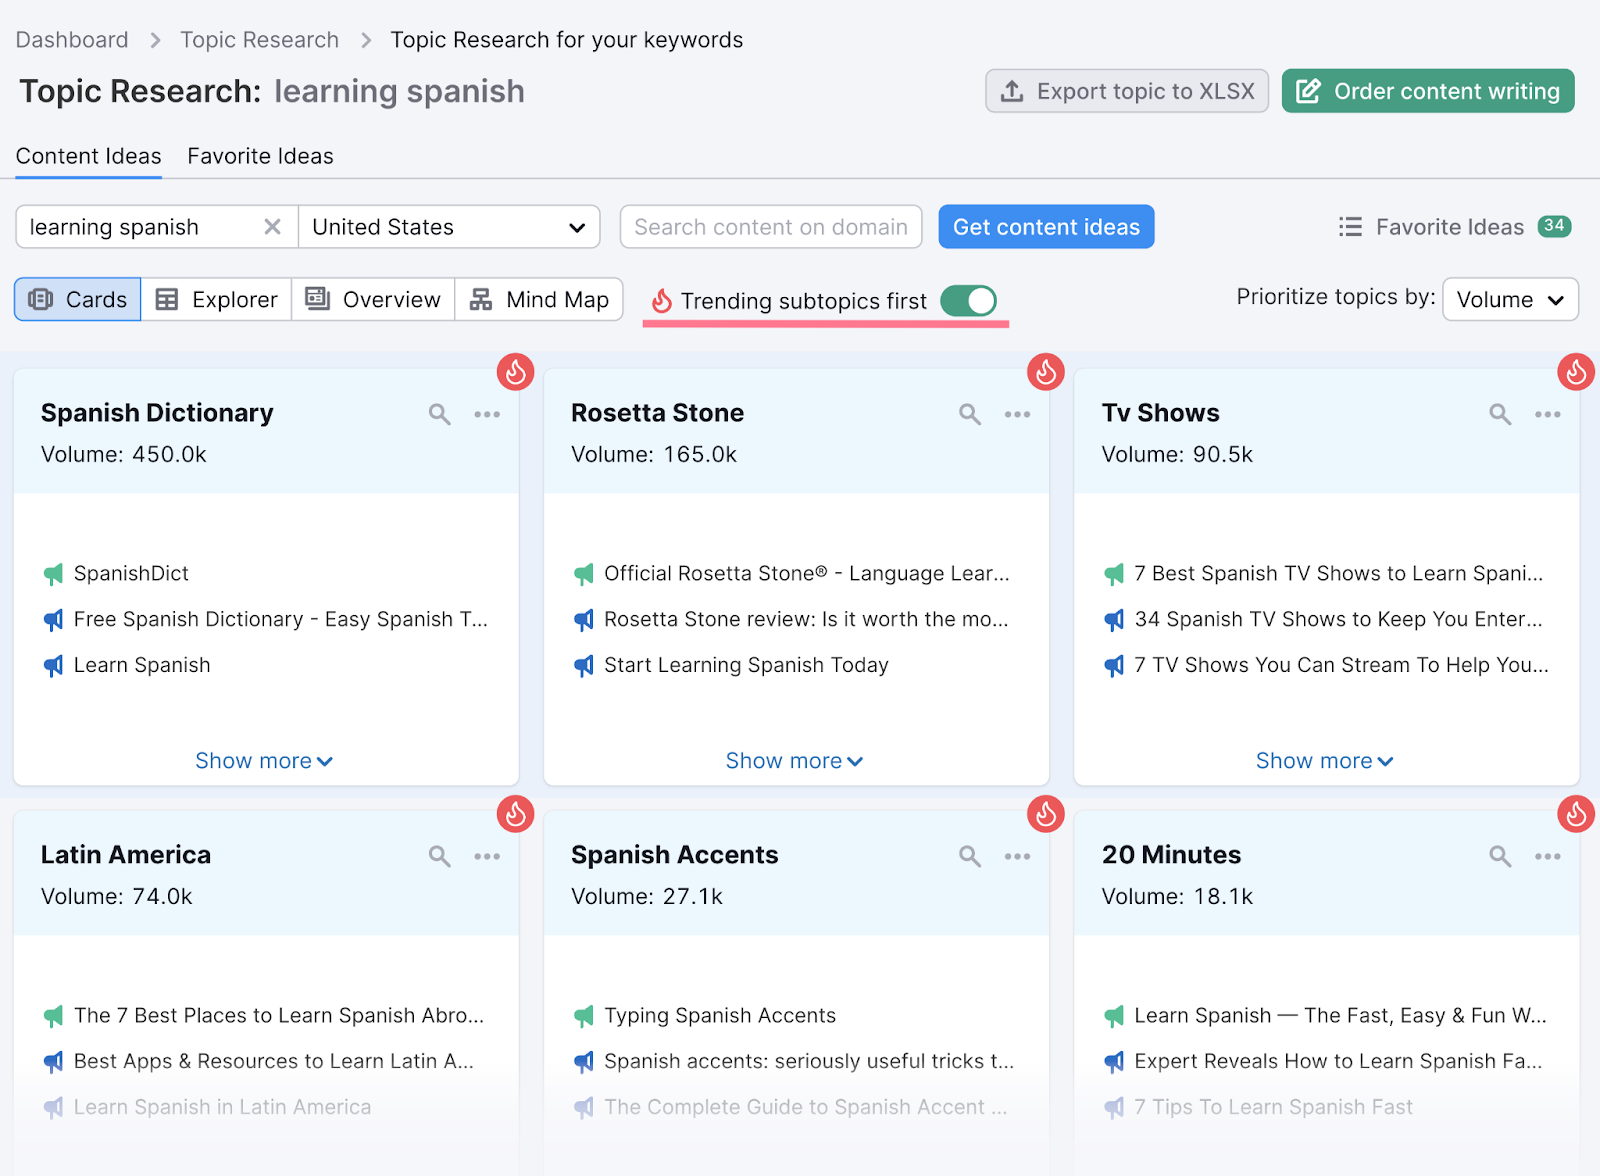1600x1176 pixels.
Task: Open headline Free Spanish Dictionary - Easy Spanish
Action: click(281, 620)
